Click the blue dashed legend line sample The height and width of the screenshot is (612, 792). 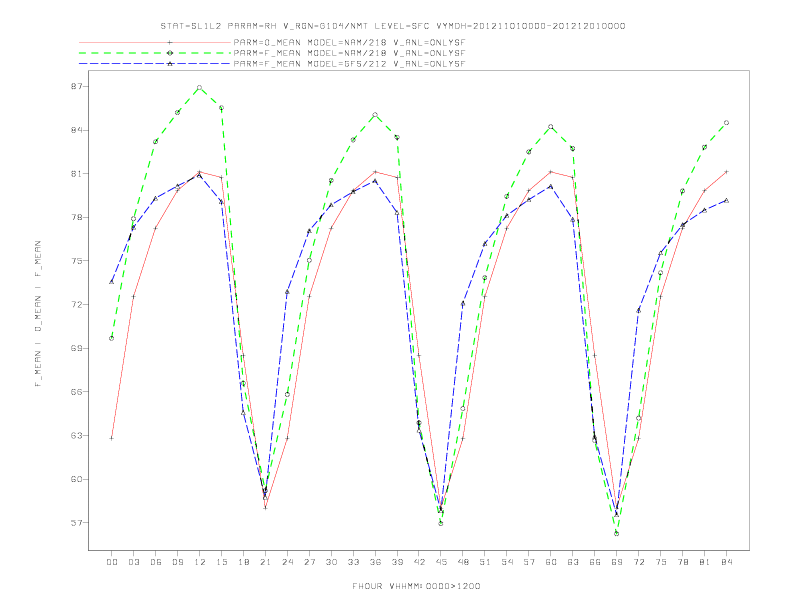[x=155, y=64]
